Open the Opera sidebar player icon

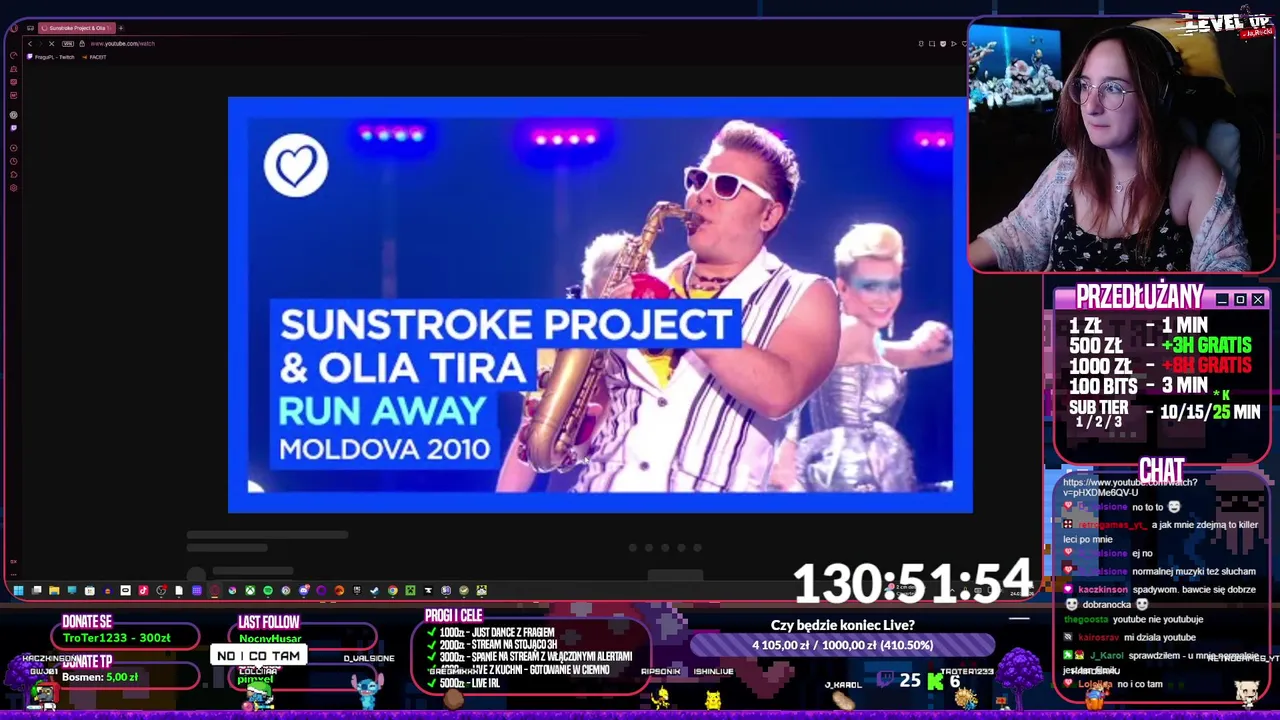pyautogui.click(x=14, y=148)
